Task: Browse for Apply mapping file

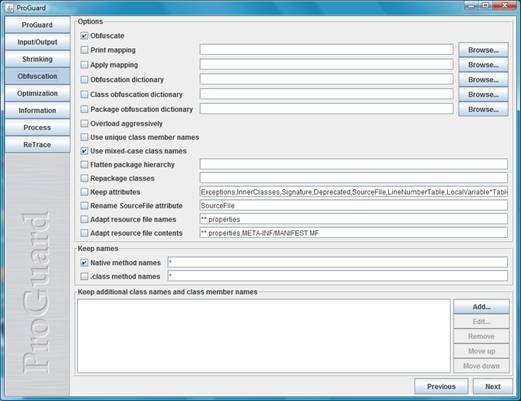Action: pos(483,65)
